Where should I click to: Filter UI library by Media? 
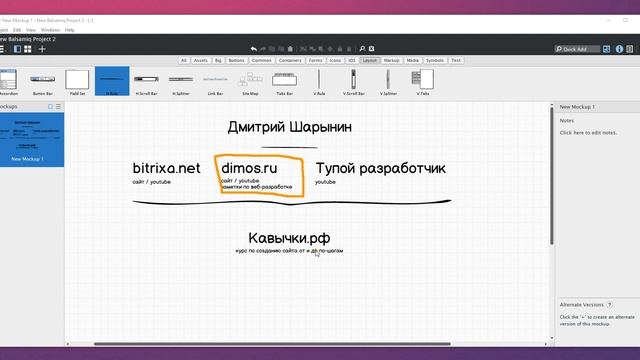click(413, 60)
